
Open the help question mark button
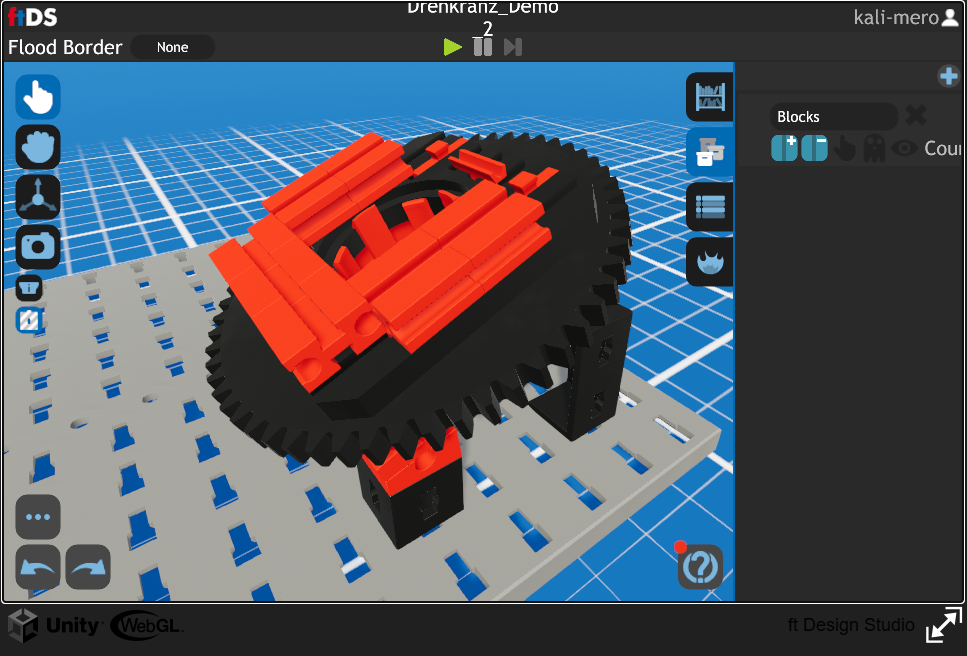[x=700, y=568]
